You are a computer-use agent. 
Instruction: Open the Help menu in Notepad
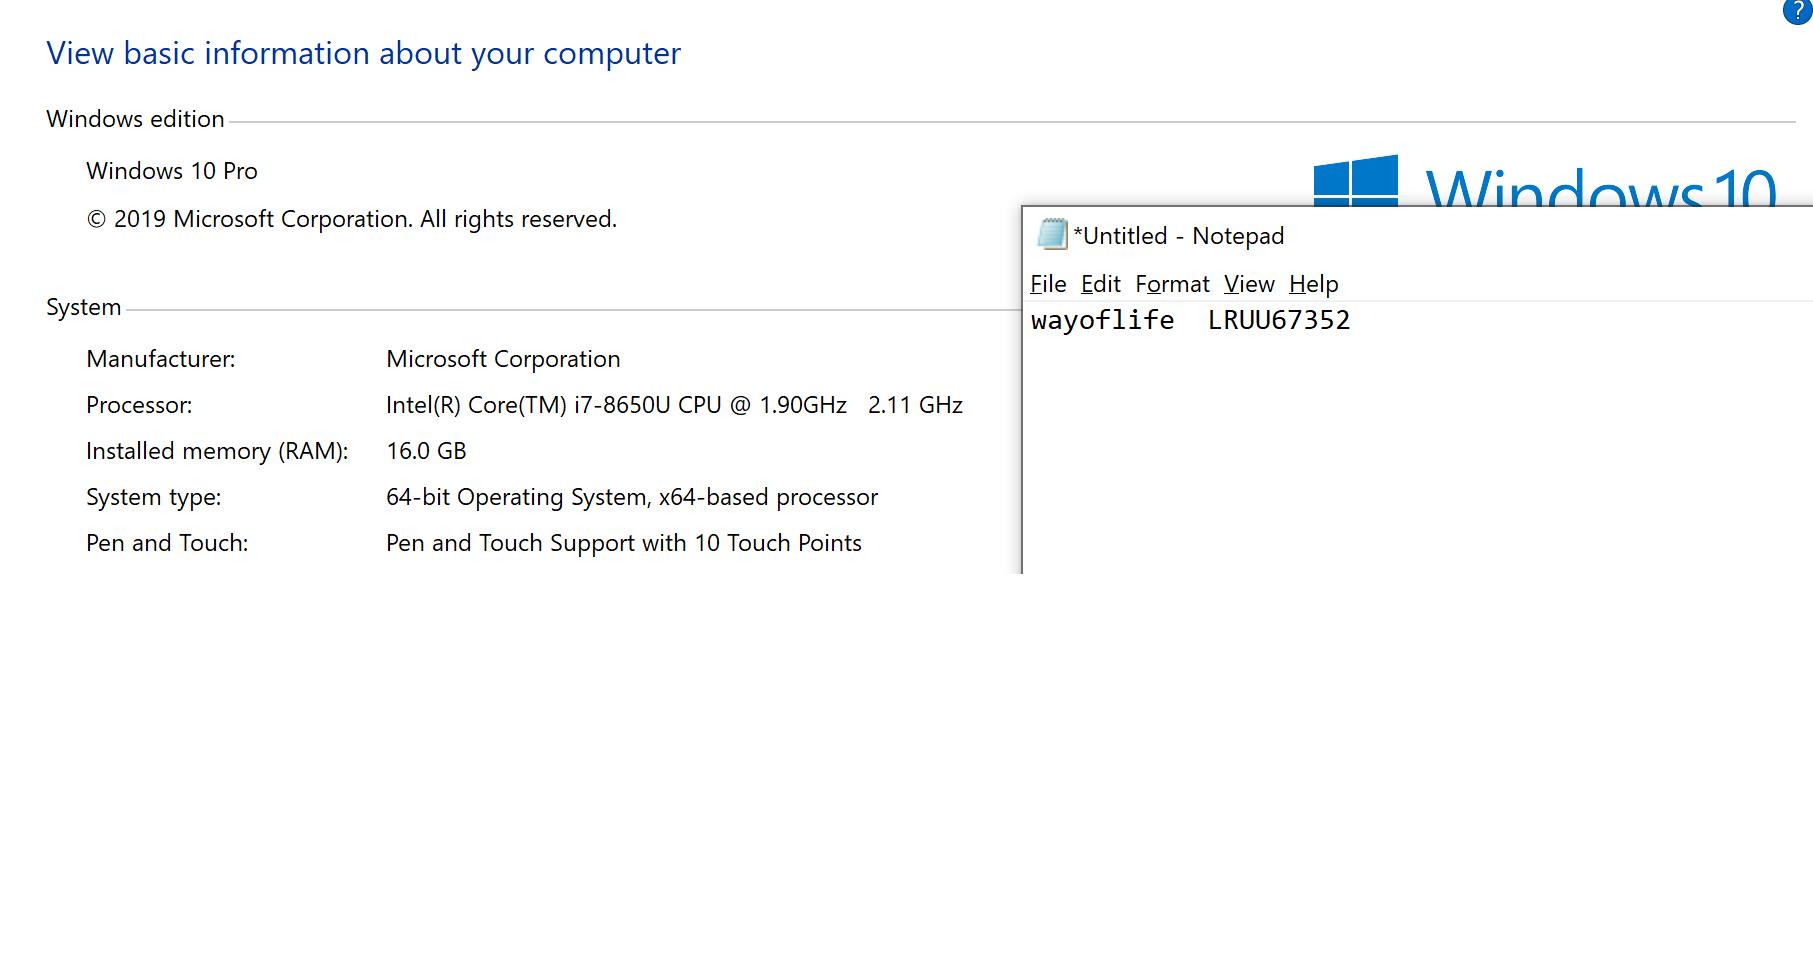pos(1313,284)
